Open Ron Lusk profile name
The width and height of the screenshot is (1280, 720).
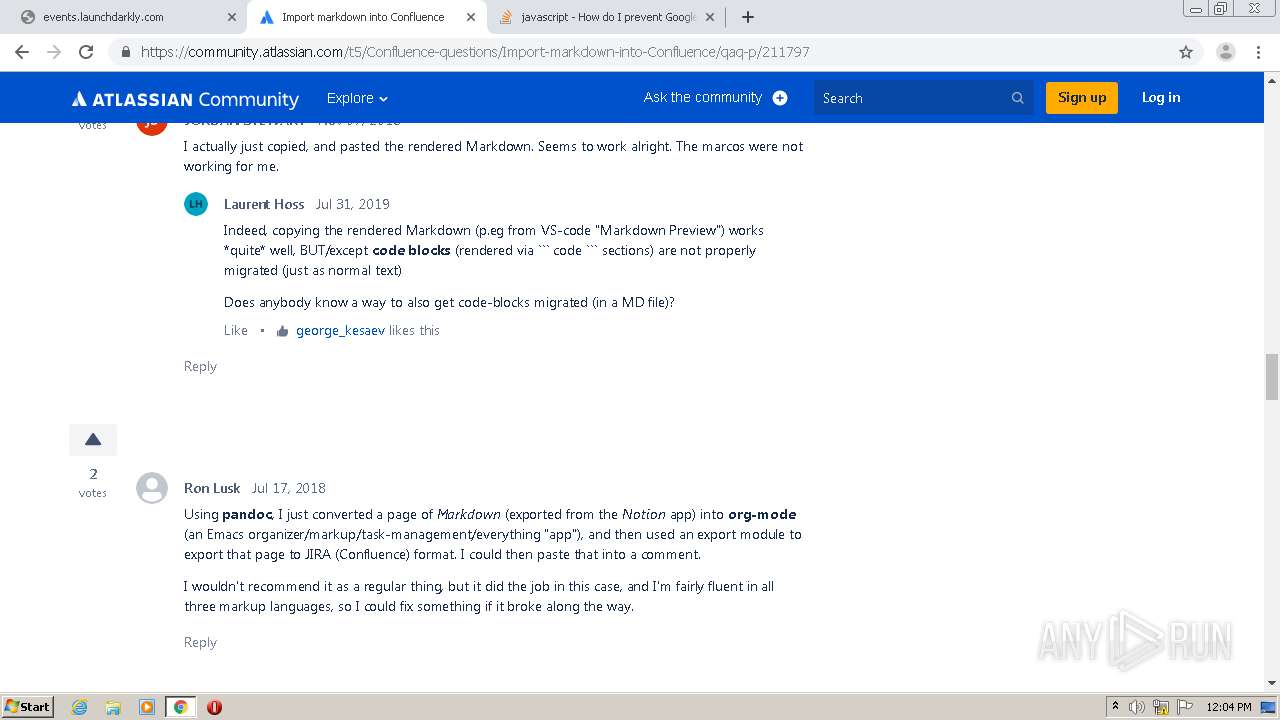(212, 488)
